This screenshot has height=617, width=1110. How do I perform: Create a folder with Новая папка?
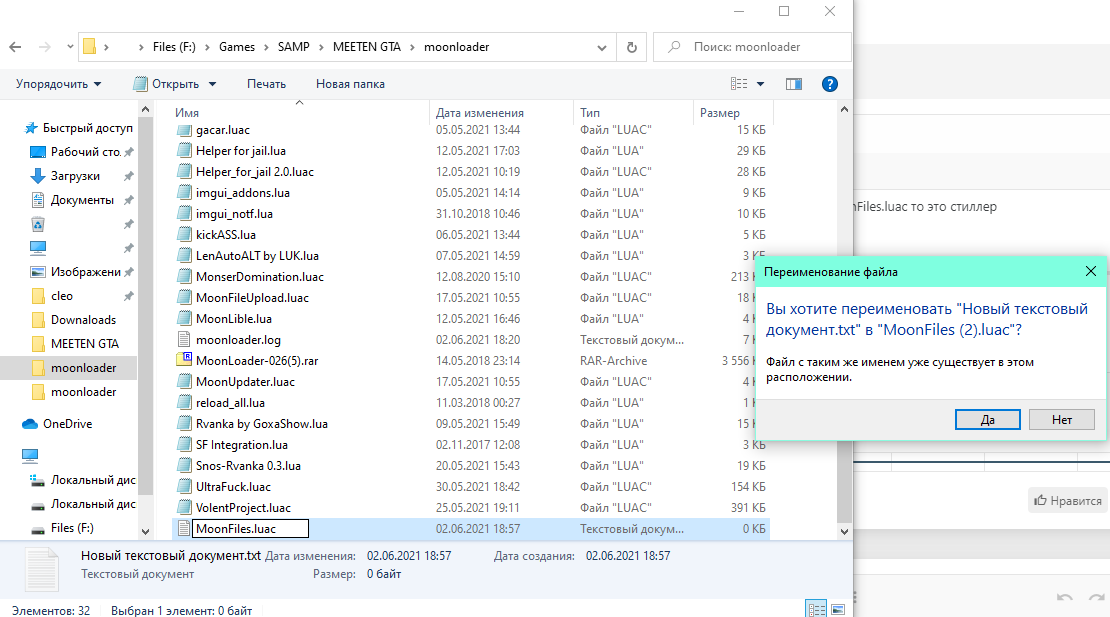[350, 83]
